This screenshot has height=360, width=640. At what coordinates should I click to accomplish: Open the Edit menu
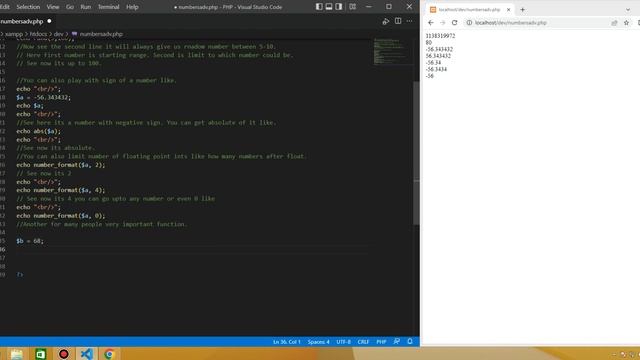[x=5, y=7]
